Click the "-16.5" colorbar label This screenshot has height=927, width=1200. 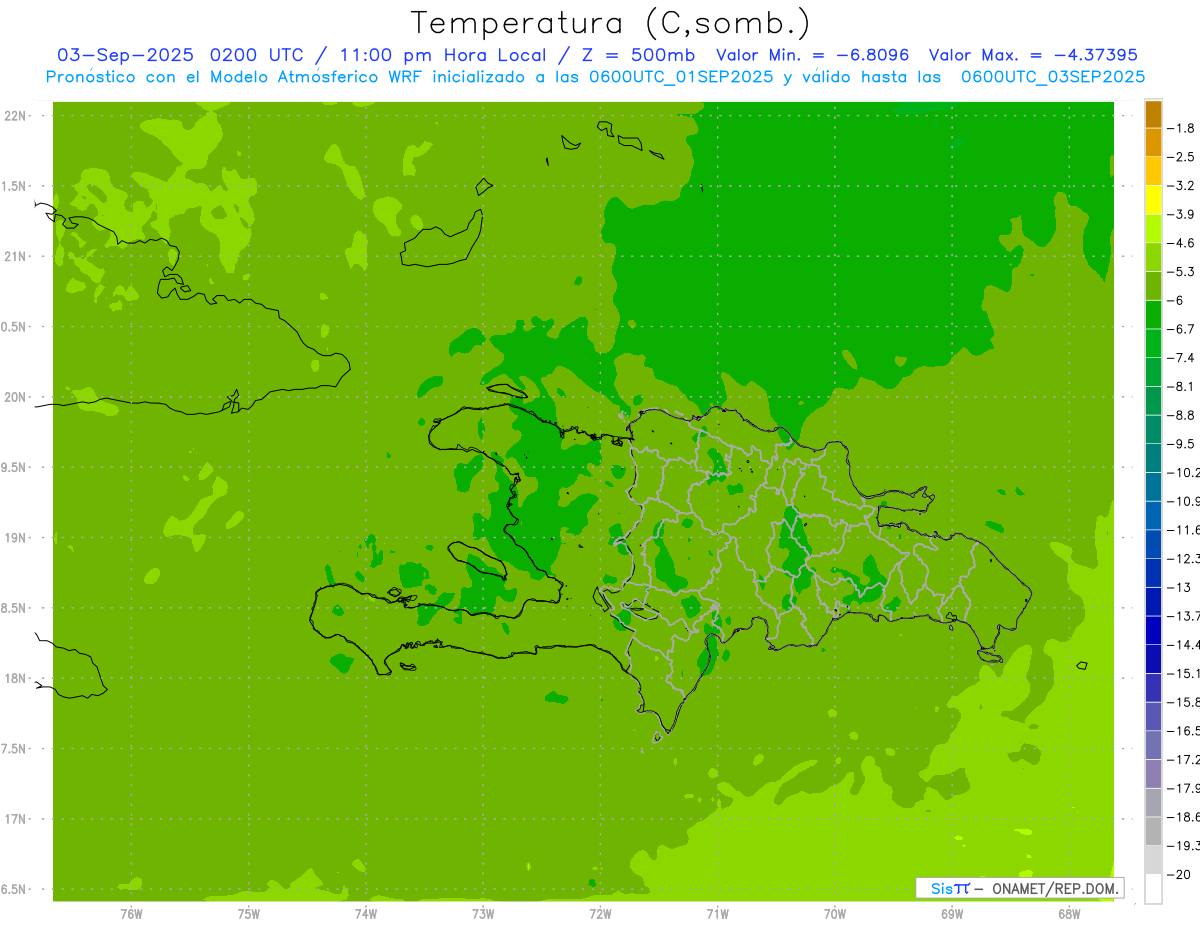[x=1184, y=731]
